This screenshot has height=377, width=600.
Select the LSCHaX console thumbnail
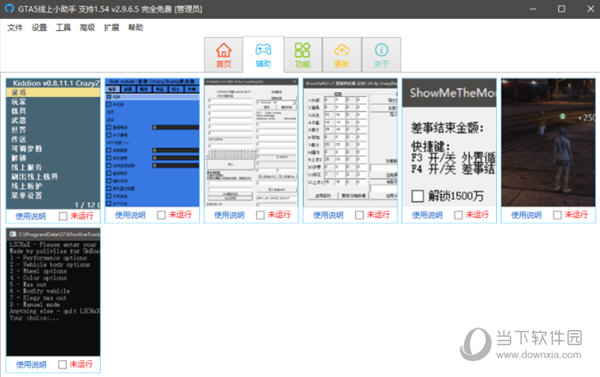53,292
